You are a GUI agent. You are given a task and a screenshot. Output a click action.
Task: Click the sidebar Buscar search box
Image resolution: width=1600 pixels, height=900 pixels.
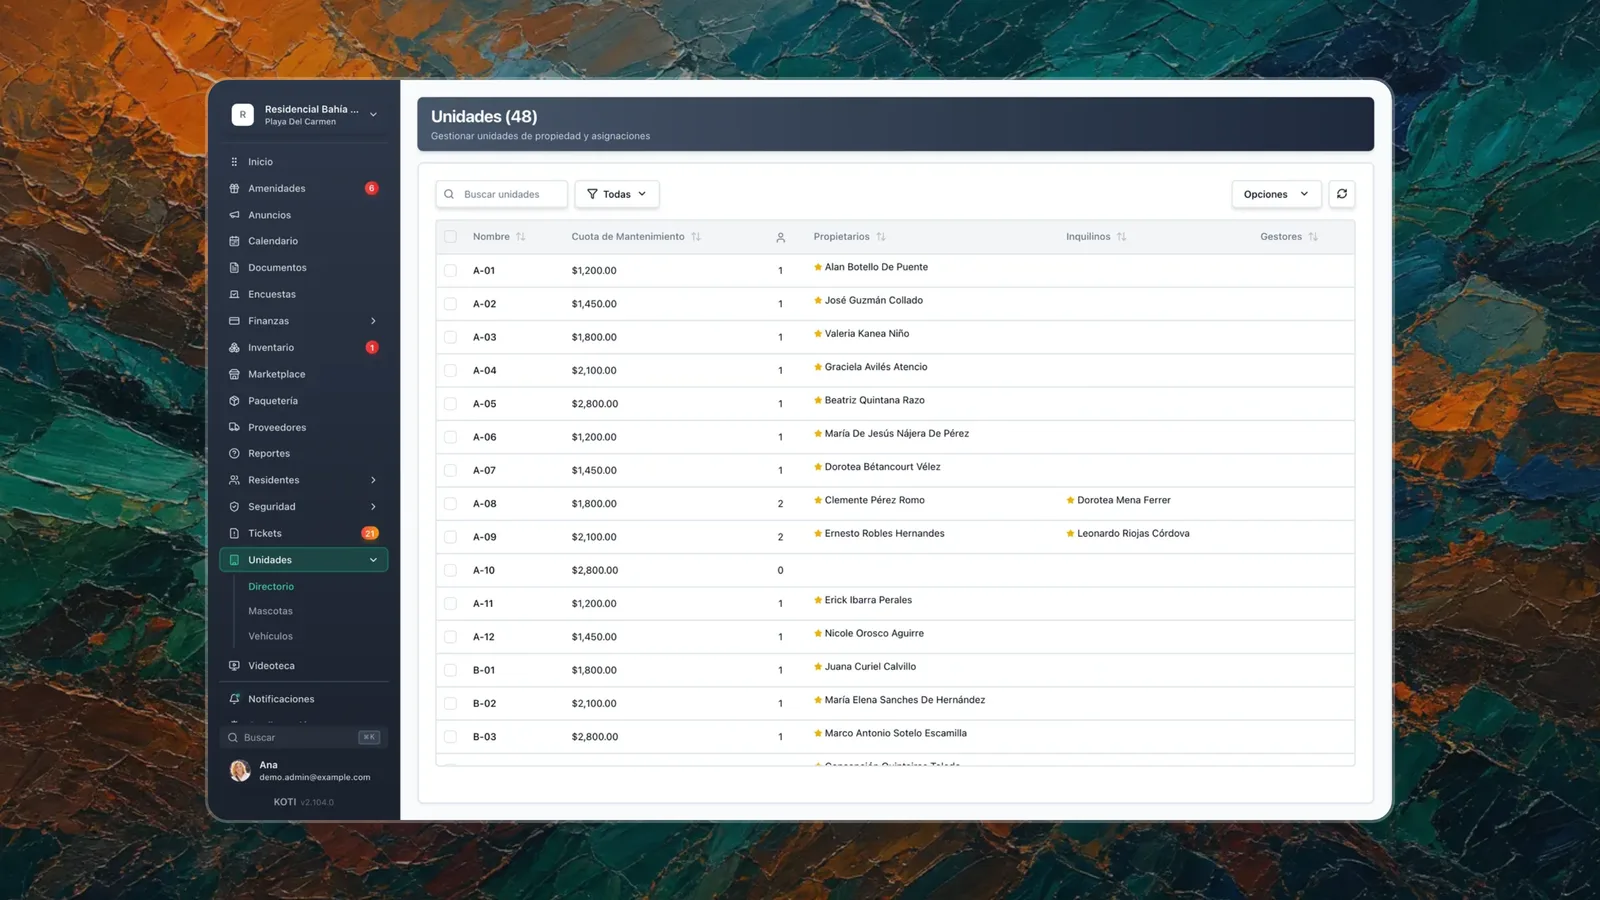[x=304, y=737]
